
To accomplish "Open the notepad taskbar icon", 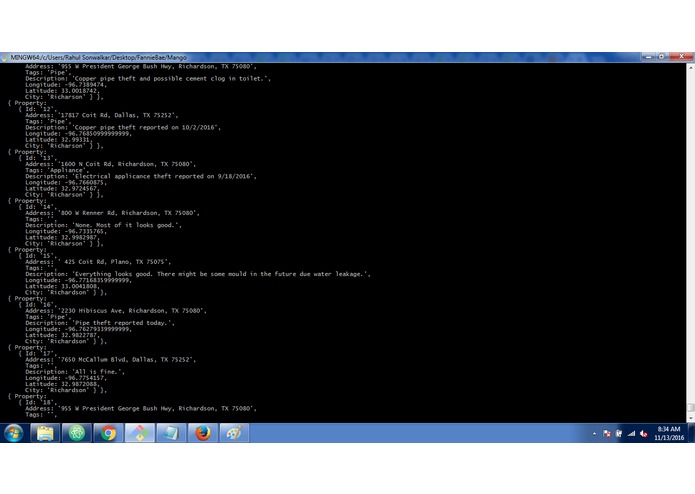I will 171,433.
